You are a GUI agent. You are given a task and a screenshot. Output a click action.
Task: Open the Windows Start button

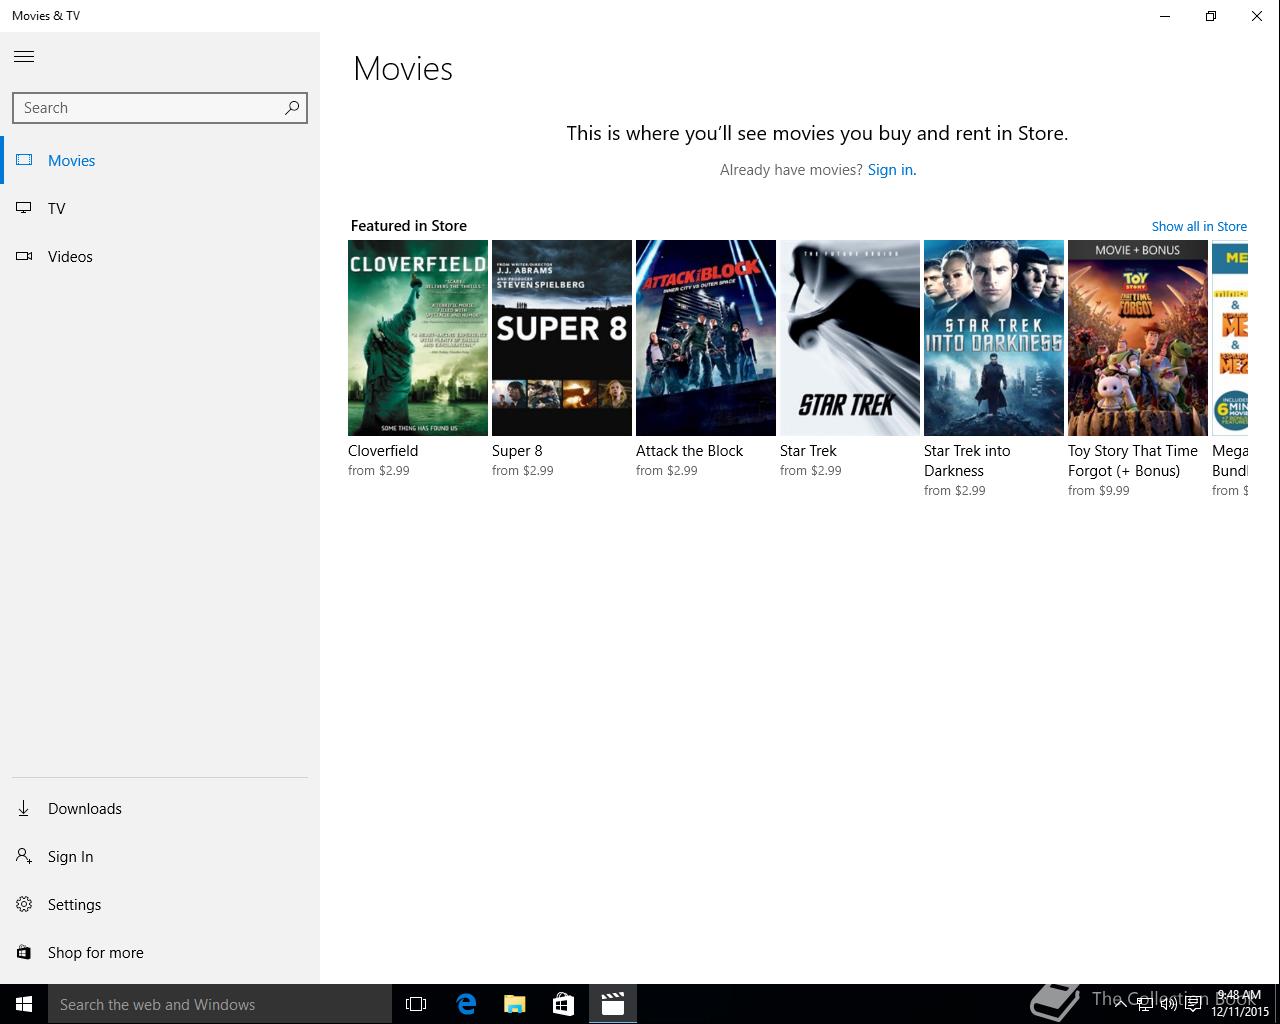(x=24, y=1004)
